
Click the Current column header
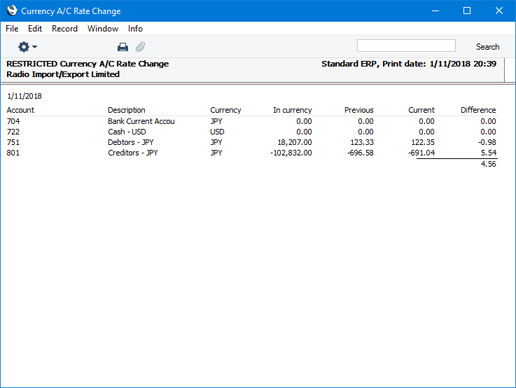pyautogui.click(x=421, y=110)
